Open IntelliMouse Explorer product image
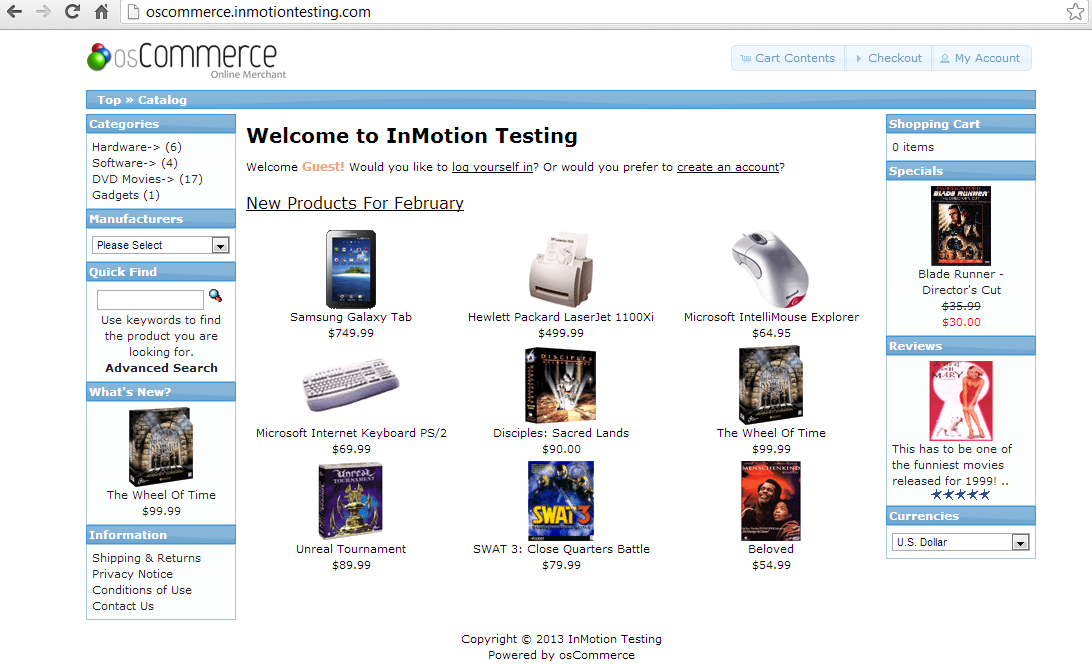1092x664 pixels. [770, 269]
